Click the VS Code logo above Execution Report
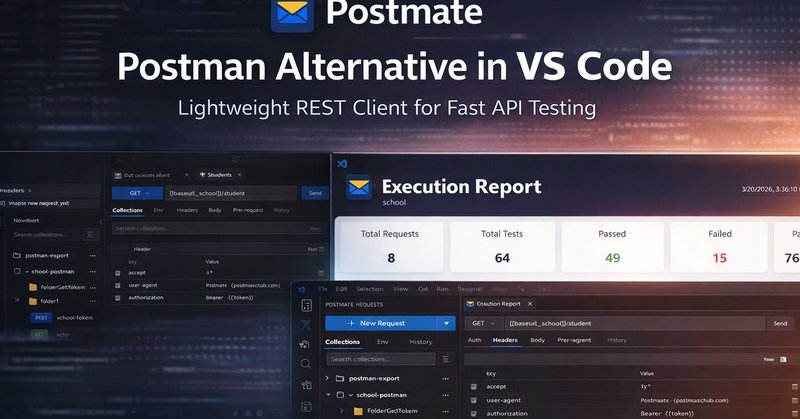Viewport: 800px width, 419px height. (342, 163)
